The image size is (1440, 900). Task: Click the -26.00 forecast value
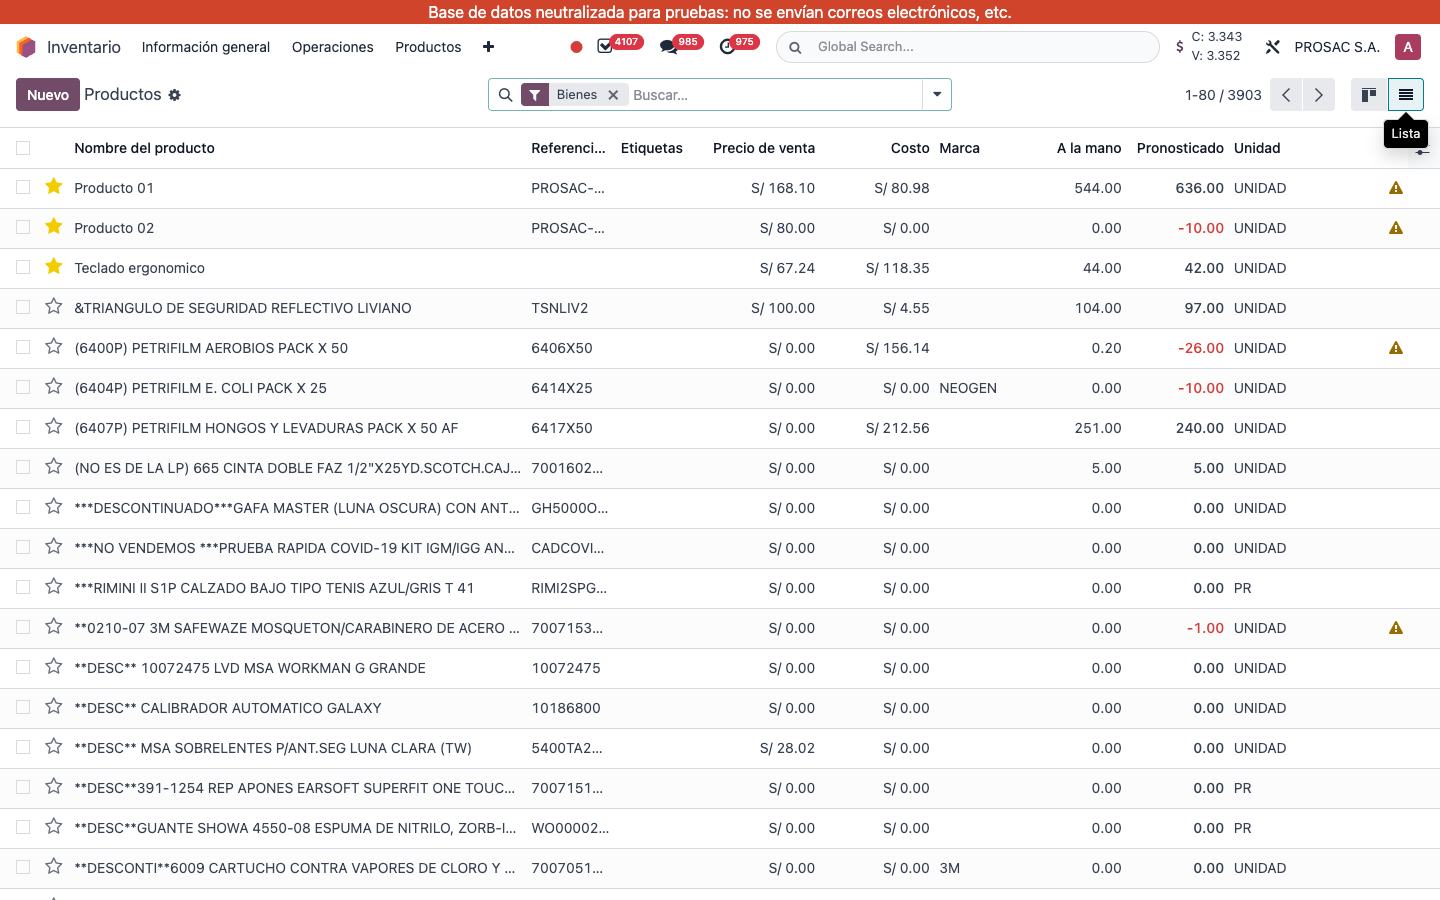click(x=1200, y=348)
